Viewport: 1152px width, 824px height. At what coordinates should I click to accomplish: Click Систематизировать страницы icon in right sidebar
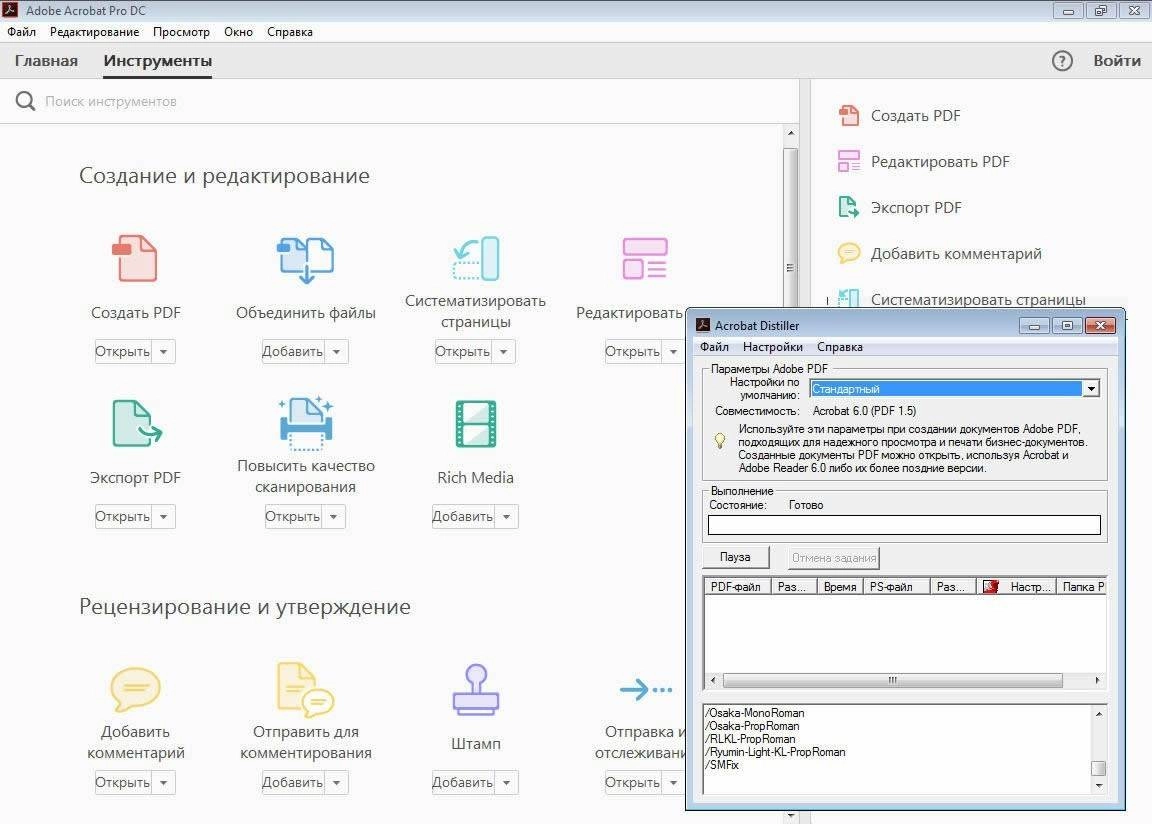849,298
